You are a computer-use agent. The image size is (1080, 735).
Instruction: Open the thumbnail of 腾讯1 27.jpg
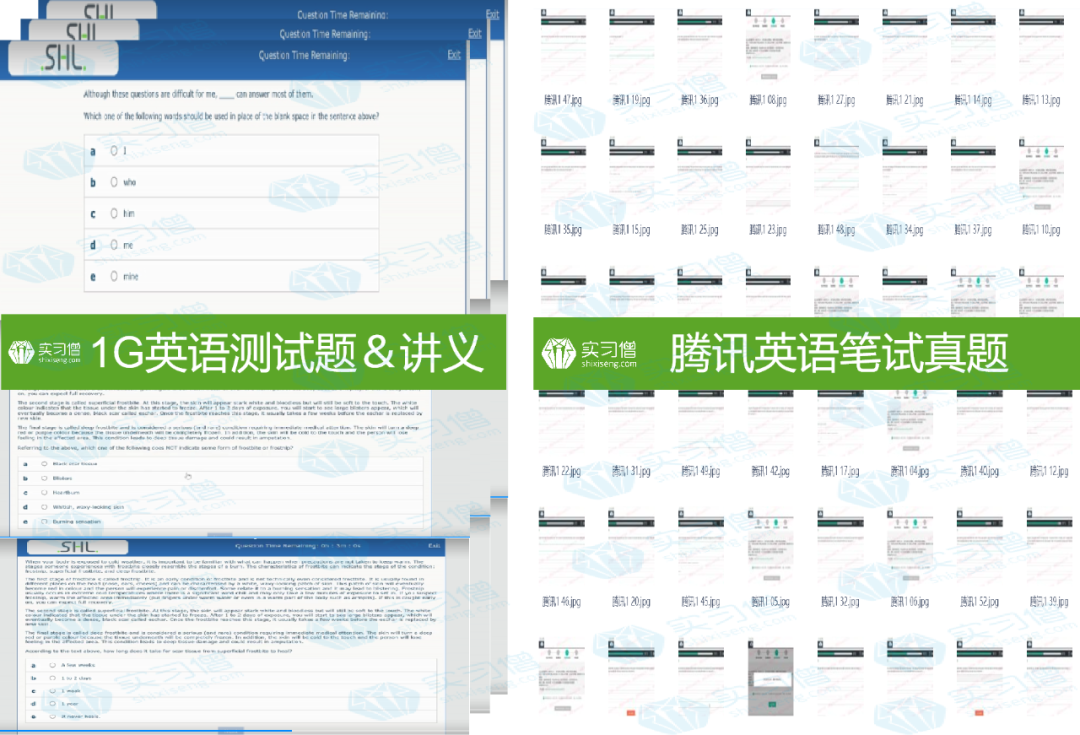click(836, 48)
